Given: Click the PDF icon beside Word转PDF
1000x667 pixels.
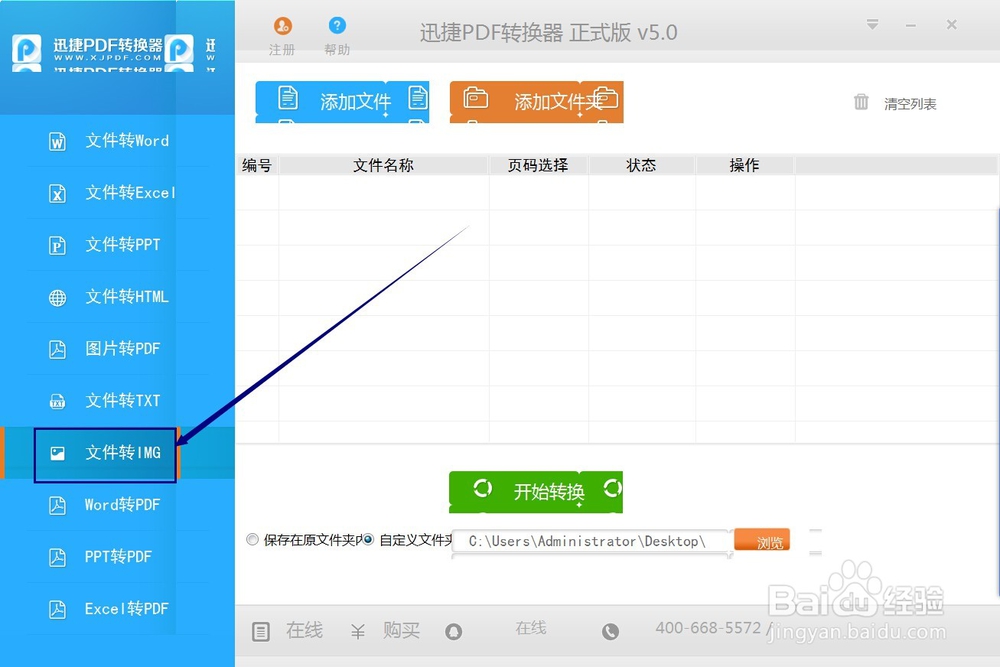Looking at the screenshot, I should tap(57, 505).
